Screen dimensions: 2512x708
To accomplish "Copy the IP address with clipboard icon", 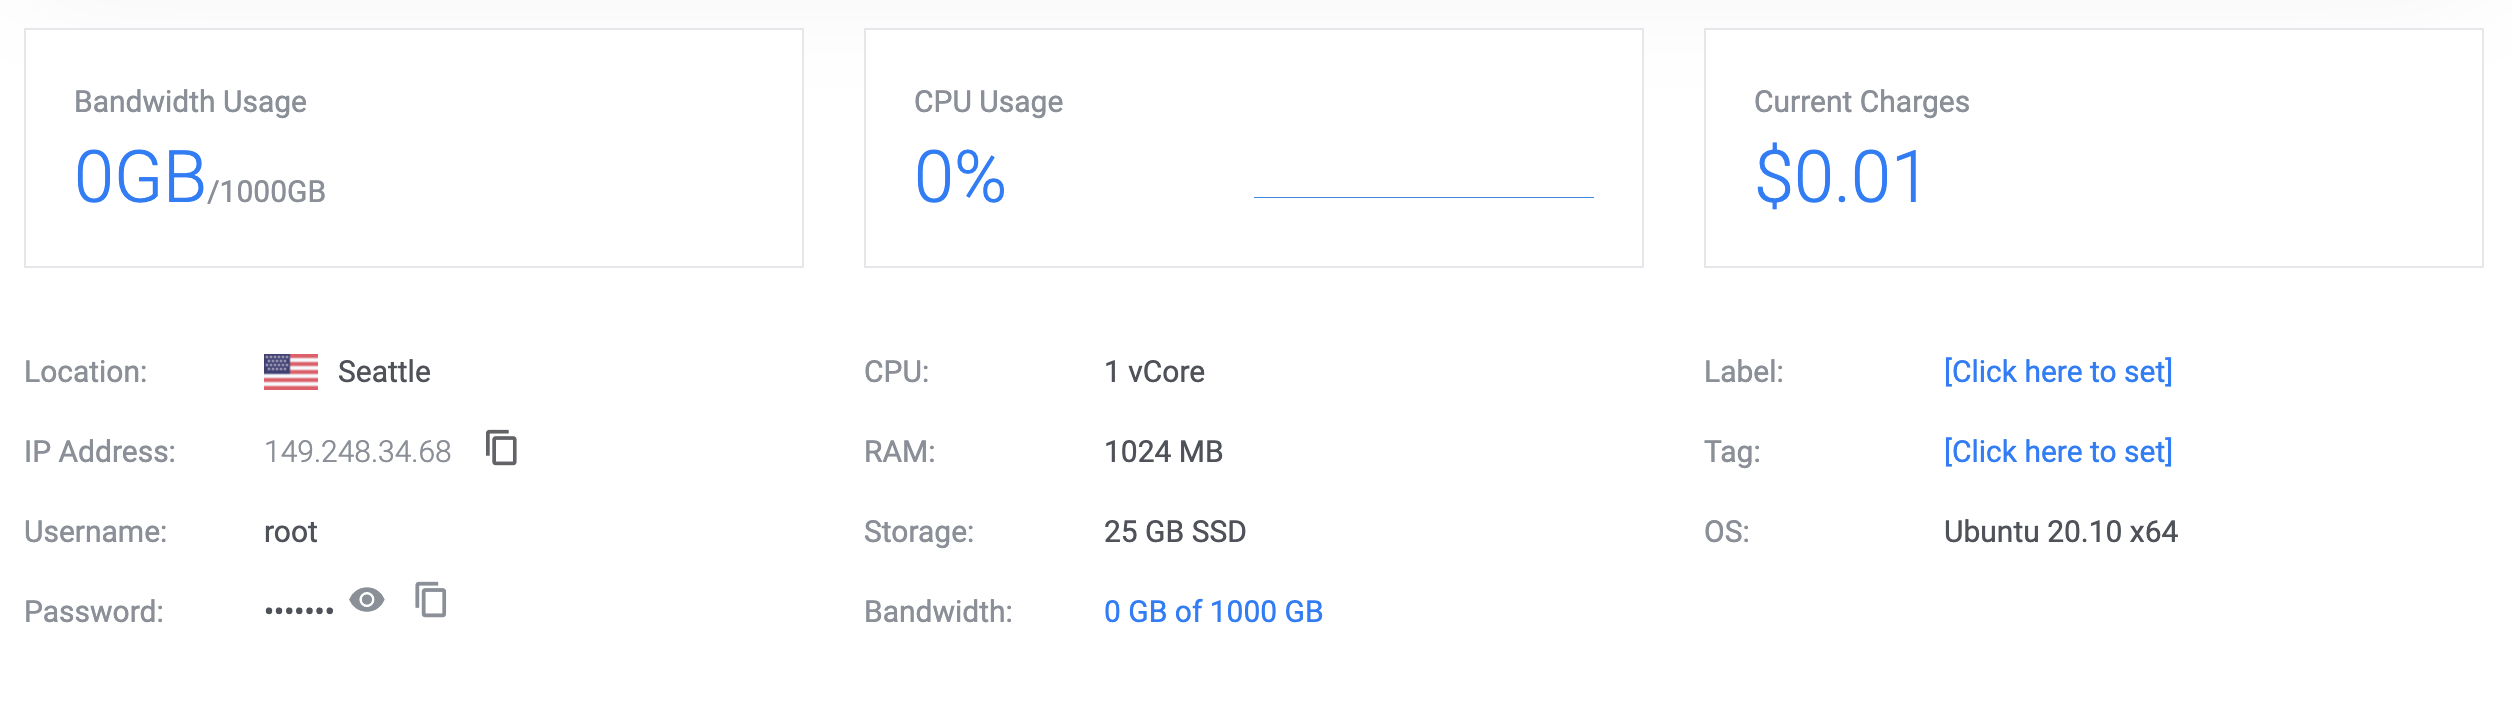I will [502, 447].
